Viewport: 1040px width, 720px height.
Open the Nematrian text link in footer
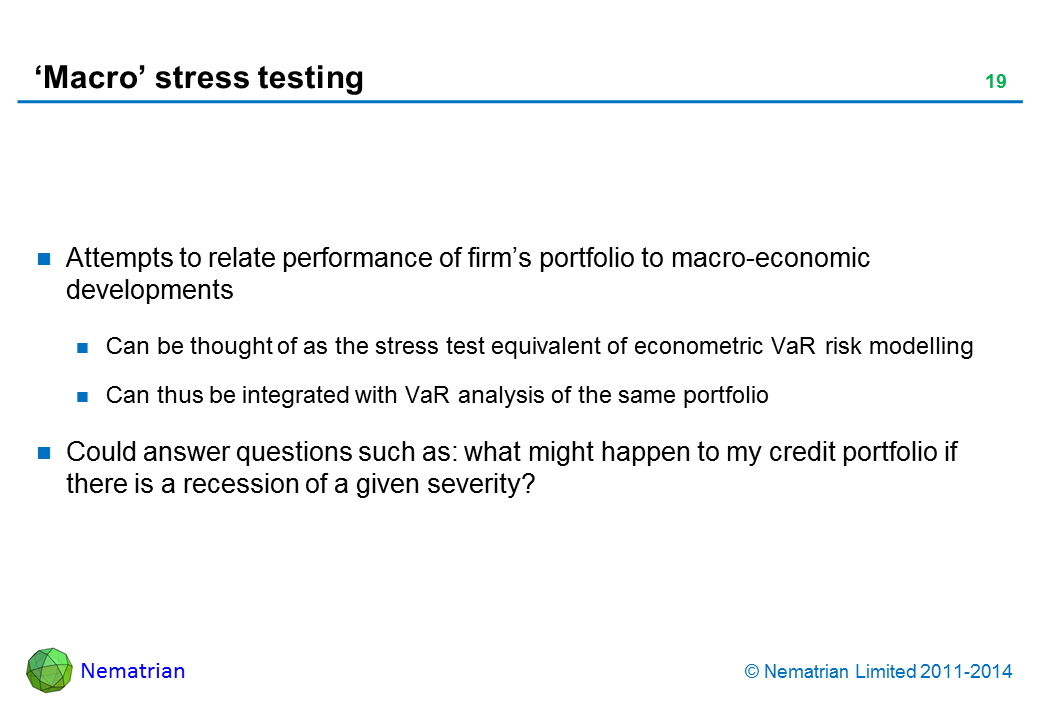pos(132,671)
